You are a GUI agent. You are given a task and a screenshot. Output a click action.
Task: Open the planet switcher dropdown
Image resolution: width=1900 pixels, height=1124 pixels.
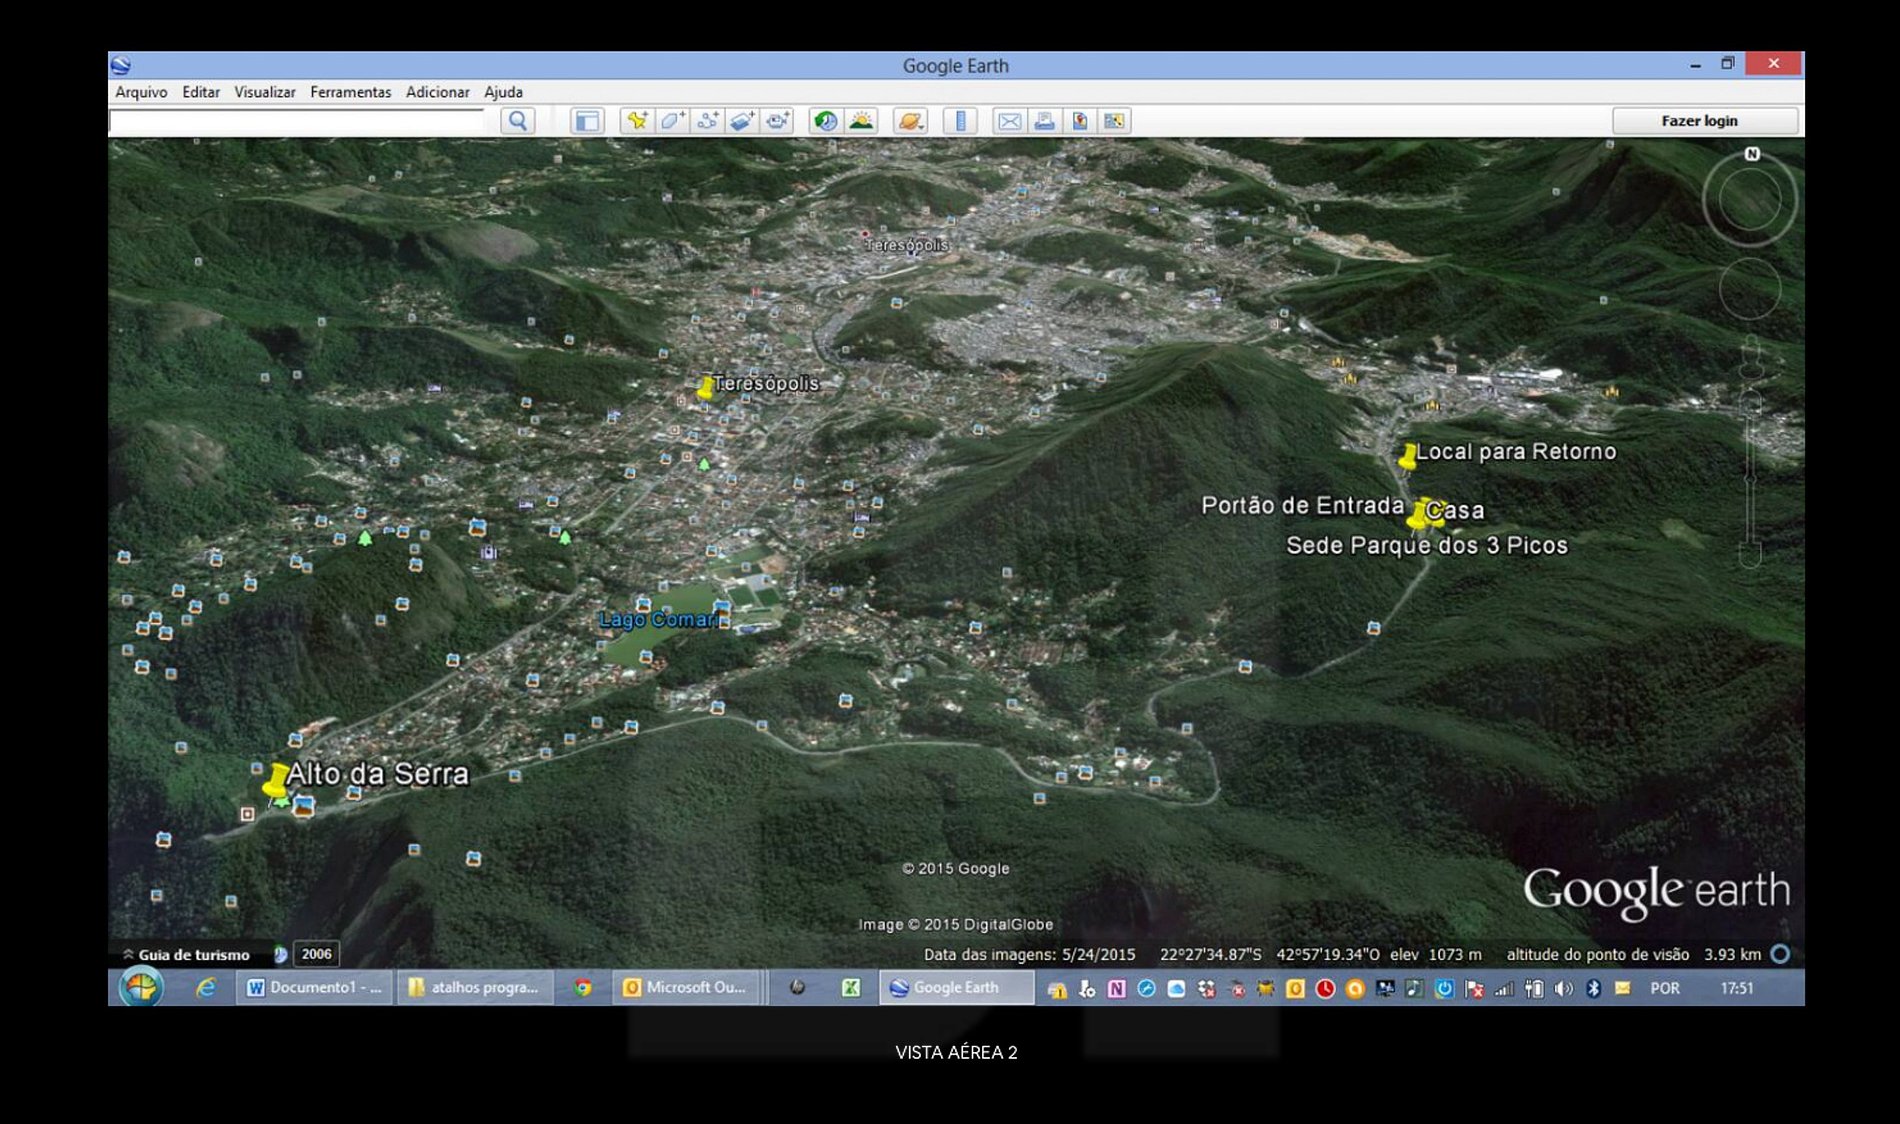[910, 121]
